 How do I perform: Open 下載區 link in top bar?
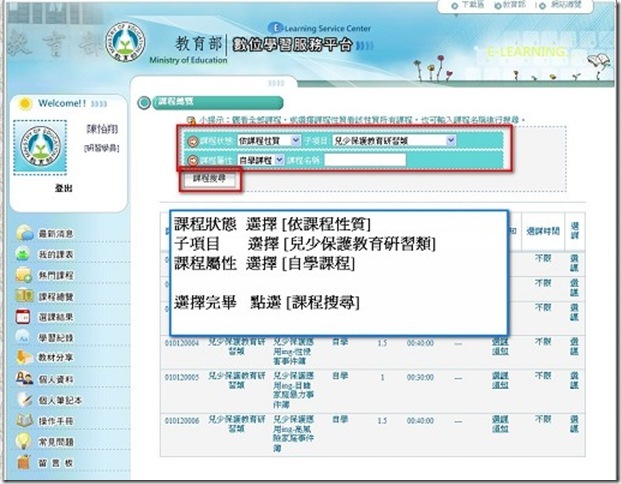pyautogui.click(x=472, y=5)
